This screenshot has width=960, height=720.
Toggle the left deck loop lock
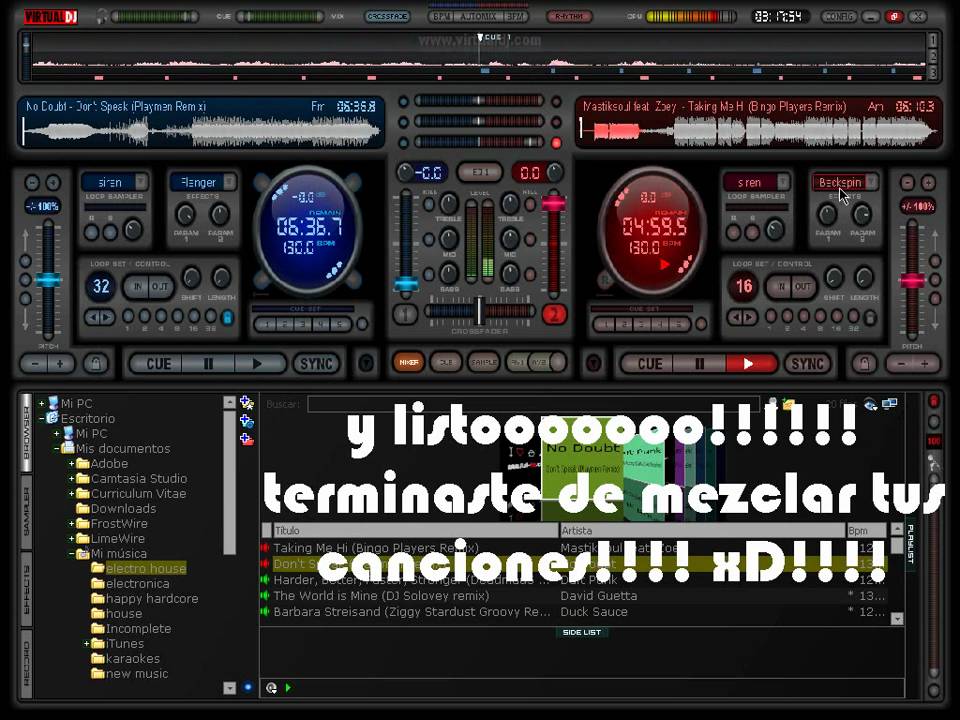click(x=227, y=317)
